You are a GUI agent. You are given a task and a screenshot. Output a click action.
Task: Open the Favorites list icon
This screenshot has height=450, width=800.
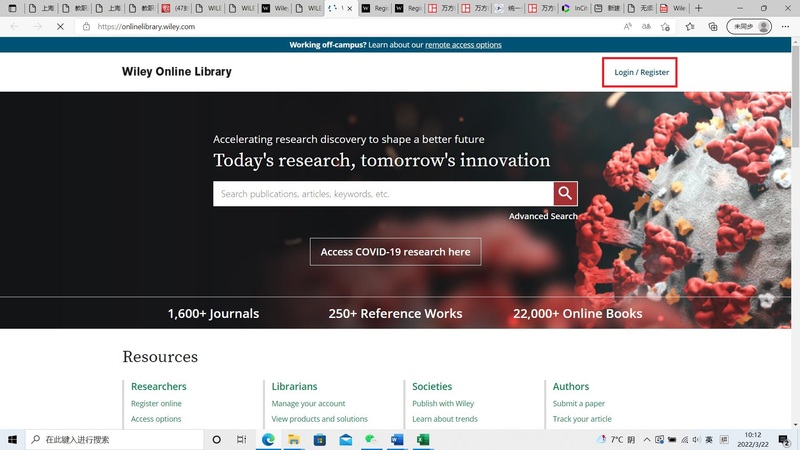[x=690, y=27]
